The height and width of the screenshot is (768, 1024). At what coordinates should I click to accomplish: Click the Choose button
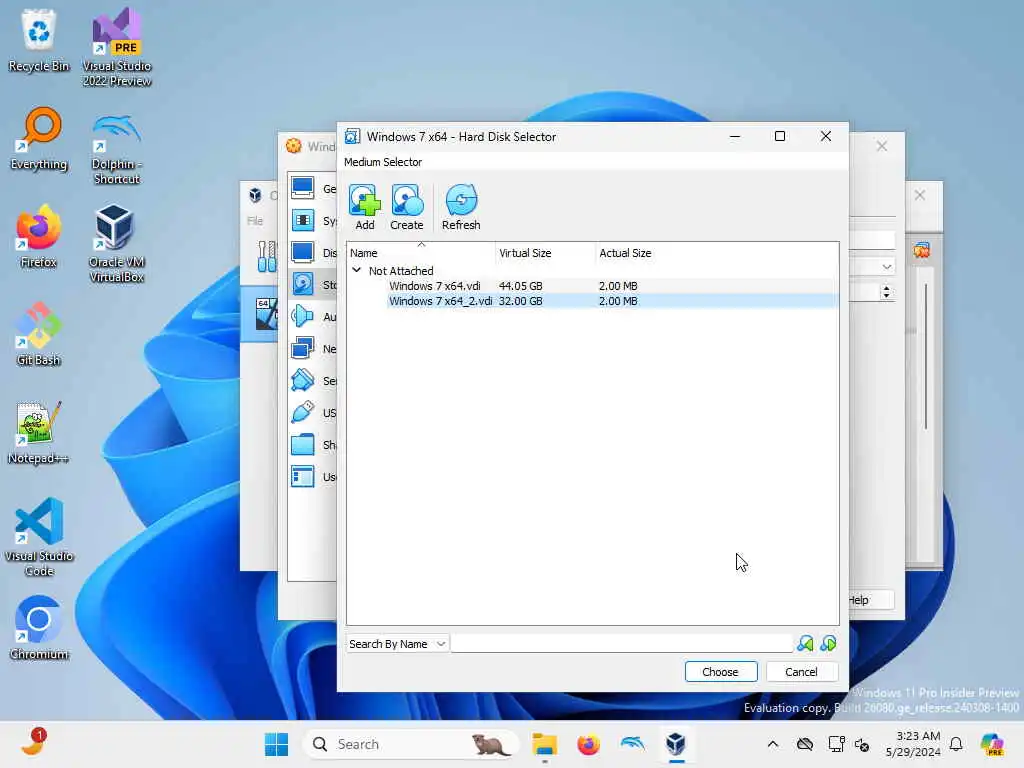[x=721, y=672]
